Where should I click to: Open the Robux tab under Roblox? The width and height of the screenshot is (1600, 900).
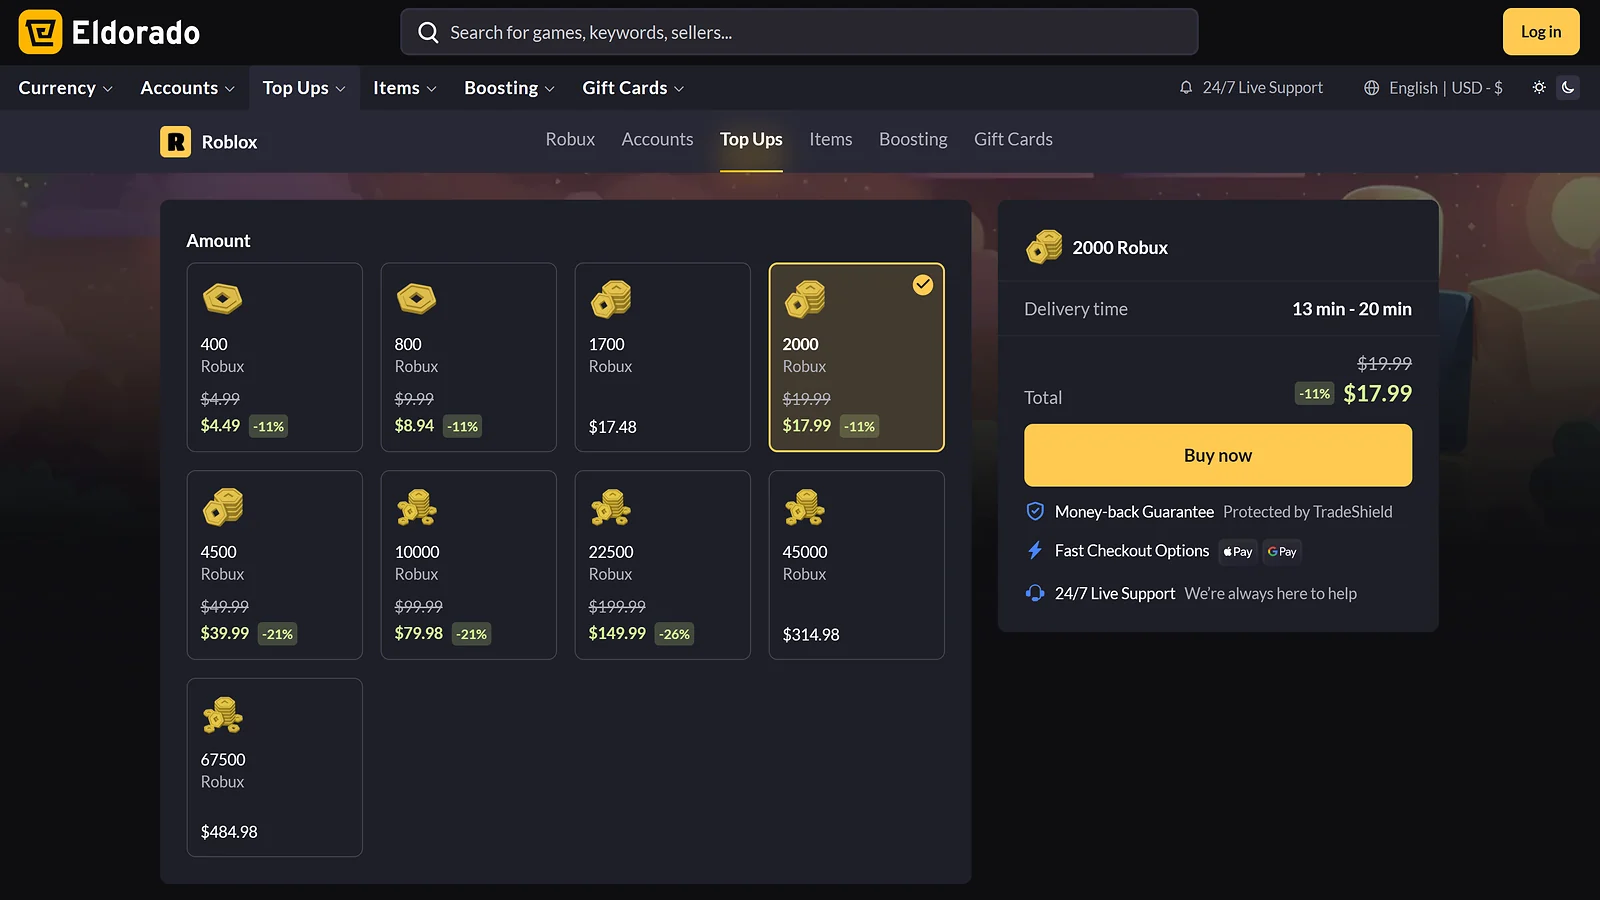(570, 139)
